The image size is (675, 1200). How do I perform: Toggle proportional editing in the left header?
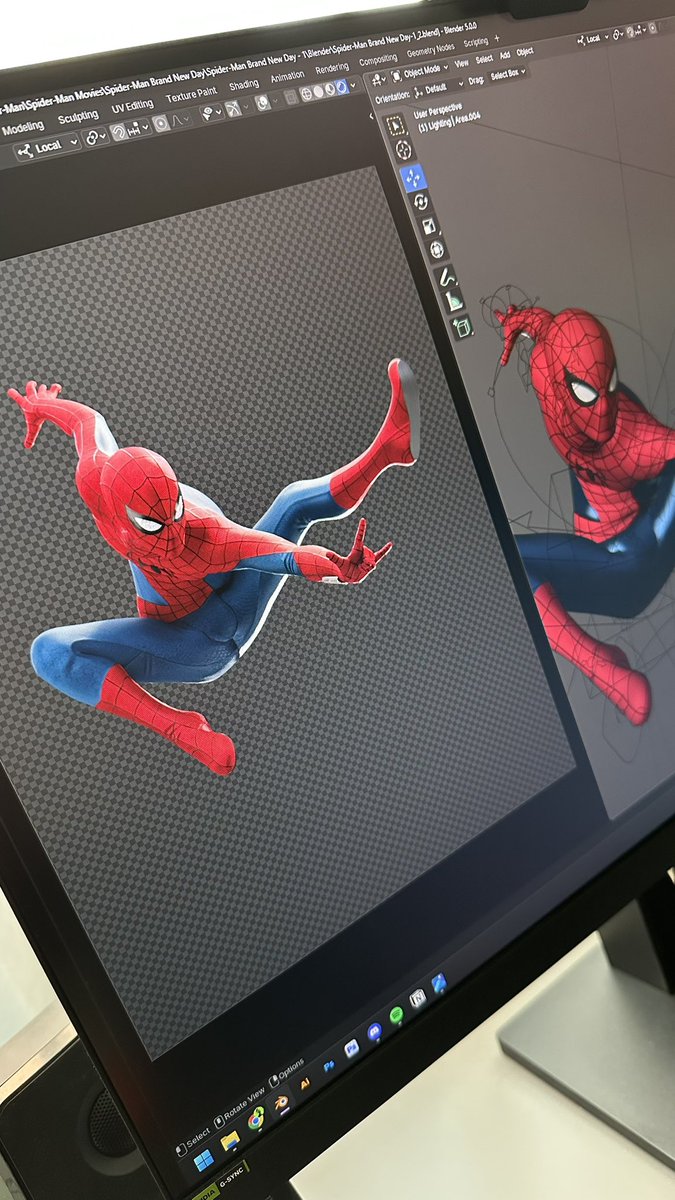click(x=160, y=124)
